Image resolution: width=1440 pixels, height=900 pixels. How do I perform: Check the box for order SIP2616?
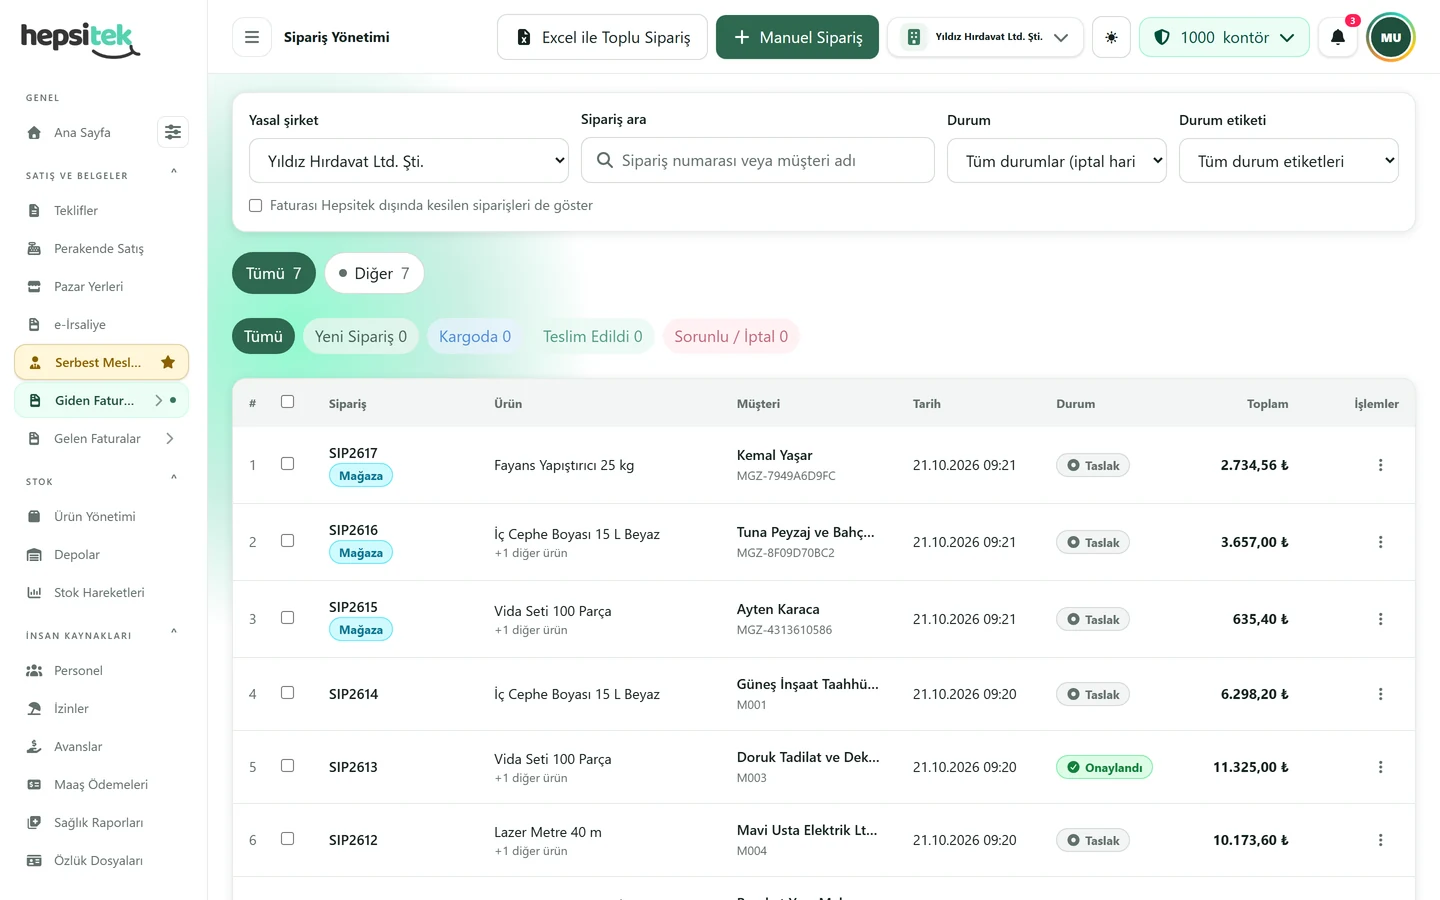[x=287, y=541]
